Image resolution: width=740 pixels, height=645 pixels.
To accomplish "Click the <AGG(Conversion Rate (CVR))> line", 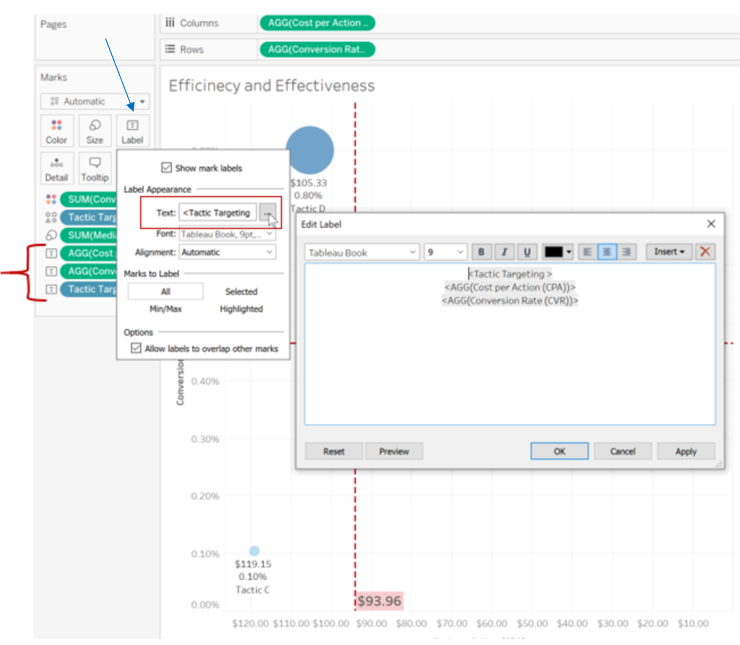I will (510, 301).
